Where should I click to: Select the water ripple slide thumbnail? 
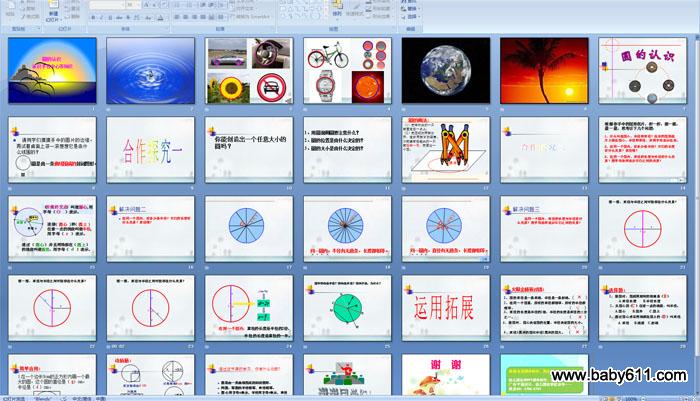[x=150, y=71]
